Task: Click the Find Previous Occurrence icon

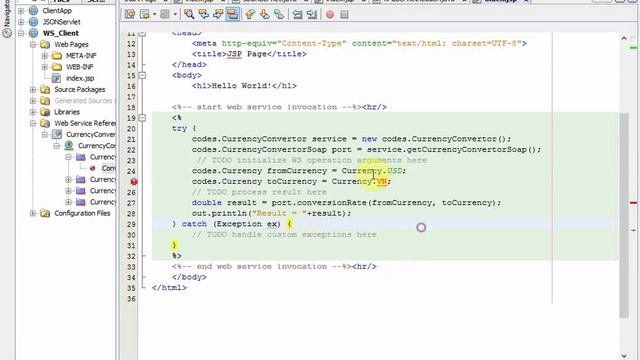Action: [x=203, y=15]
